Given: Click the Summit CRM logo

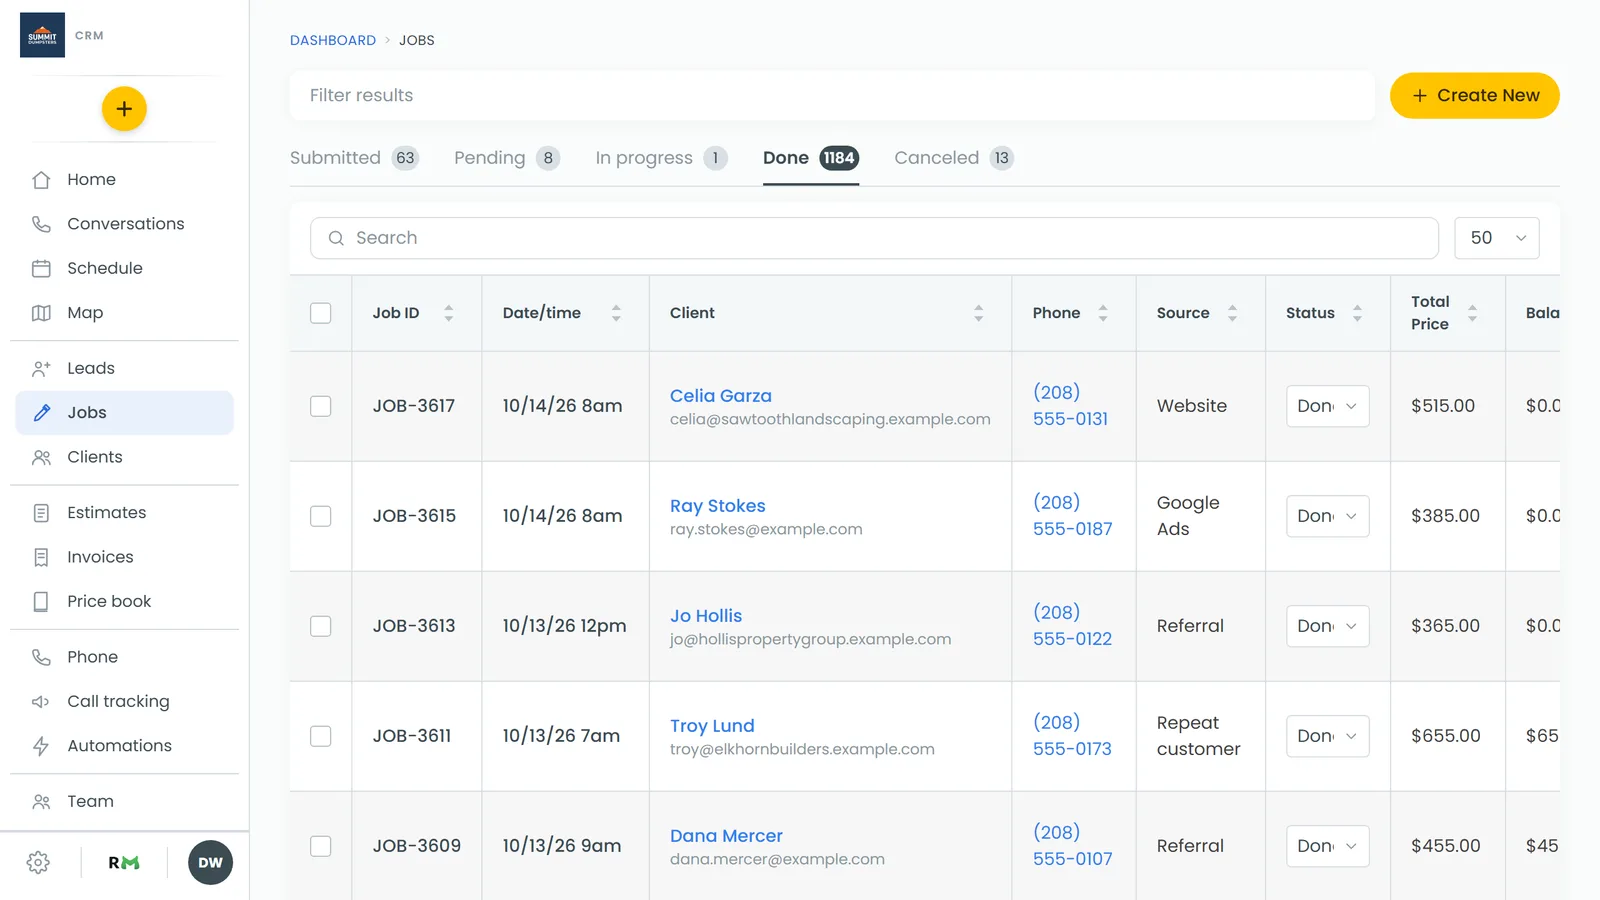Looking at the screenshot, I should point(42,35).
